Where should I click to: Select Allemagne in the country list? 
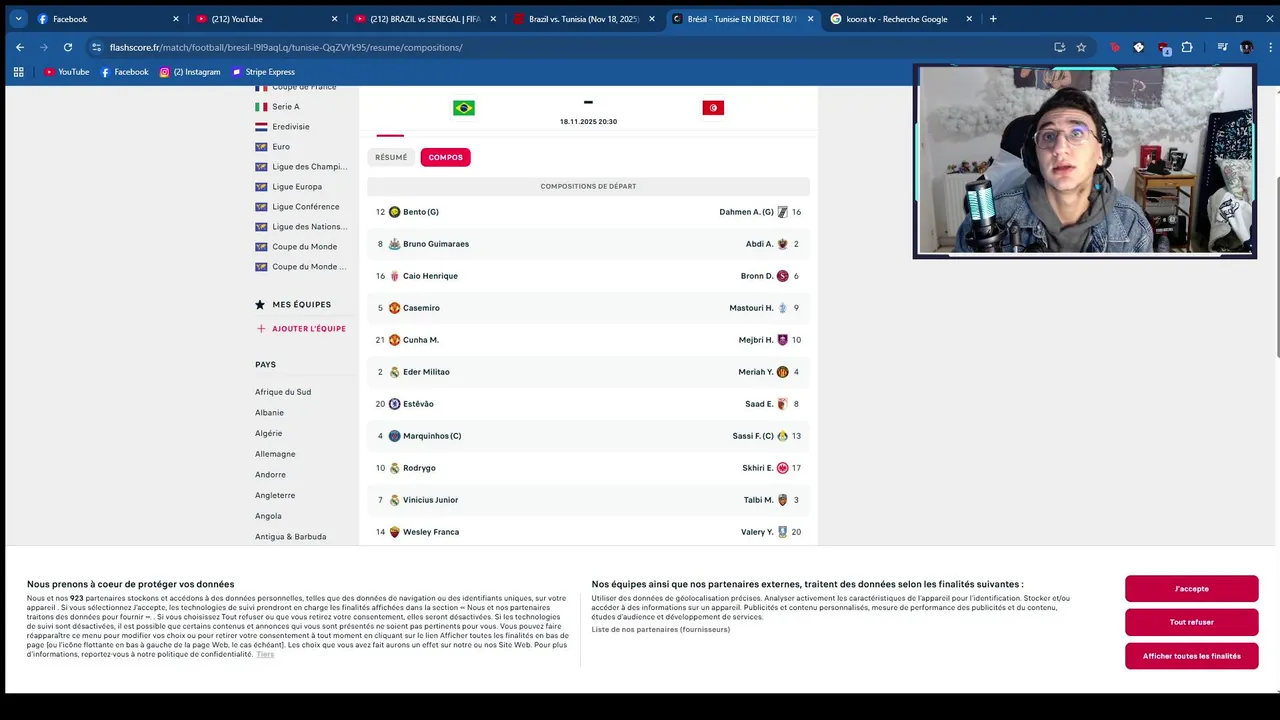(275, 454)
